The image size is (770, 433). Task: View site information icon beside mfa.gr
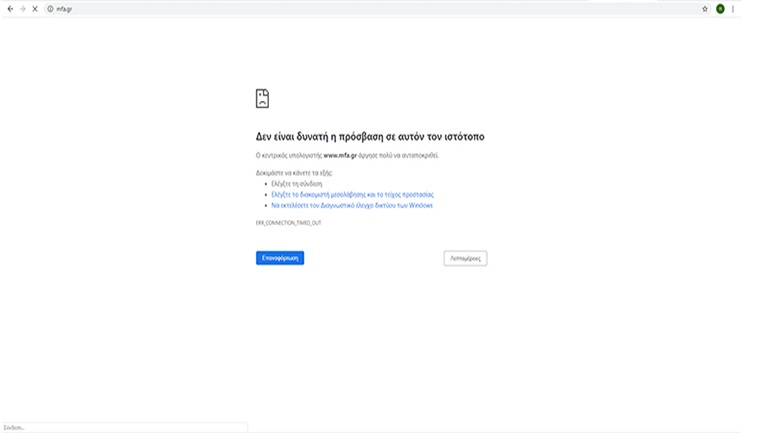(x=50, y=9)
